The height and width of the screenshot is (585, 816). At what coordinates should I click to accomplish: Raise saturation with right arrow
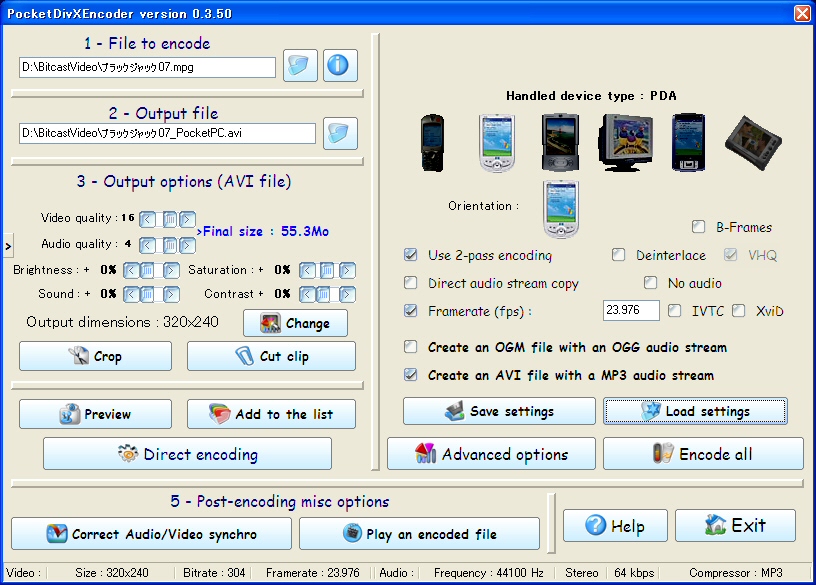point(347,270)
